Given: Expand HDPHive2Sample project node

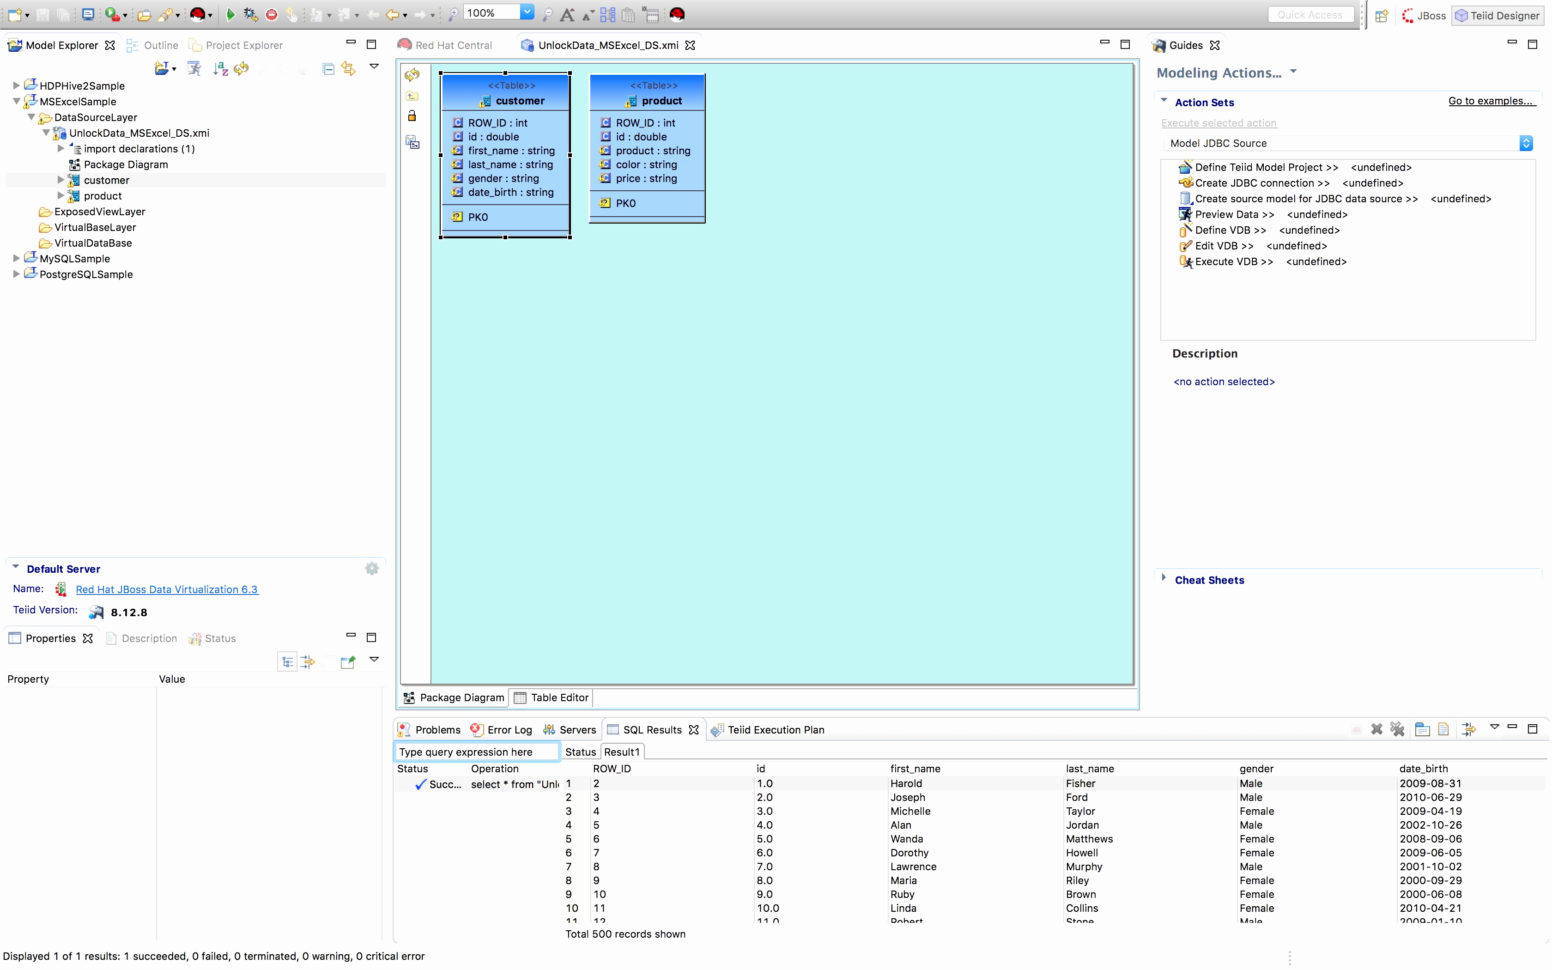Looking at the screenshot, I should tap(16, 86).
